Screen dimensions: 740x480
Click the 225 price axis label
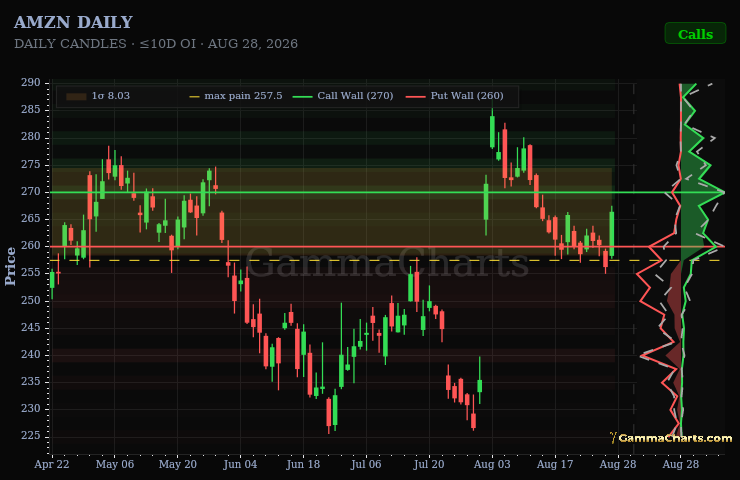[31, 436]
